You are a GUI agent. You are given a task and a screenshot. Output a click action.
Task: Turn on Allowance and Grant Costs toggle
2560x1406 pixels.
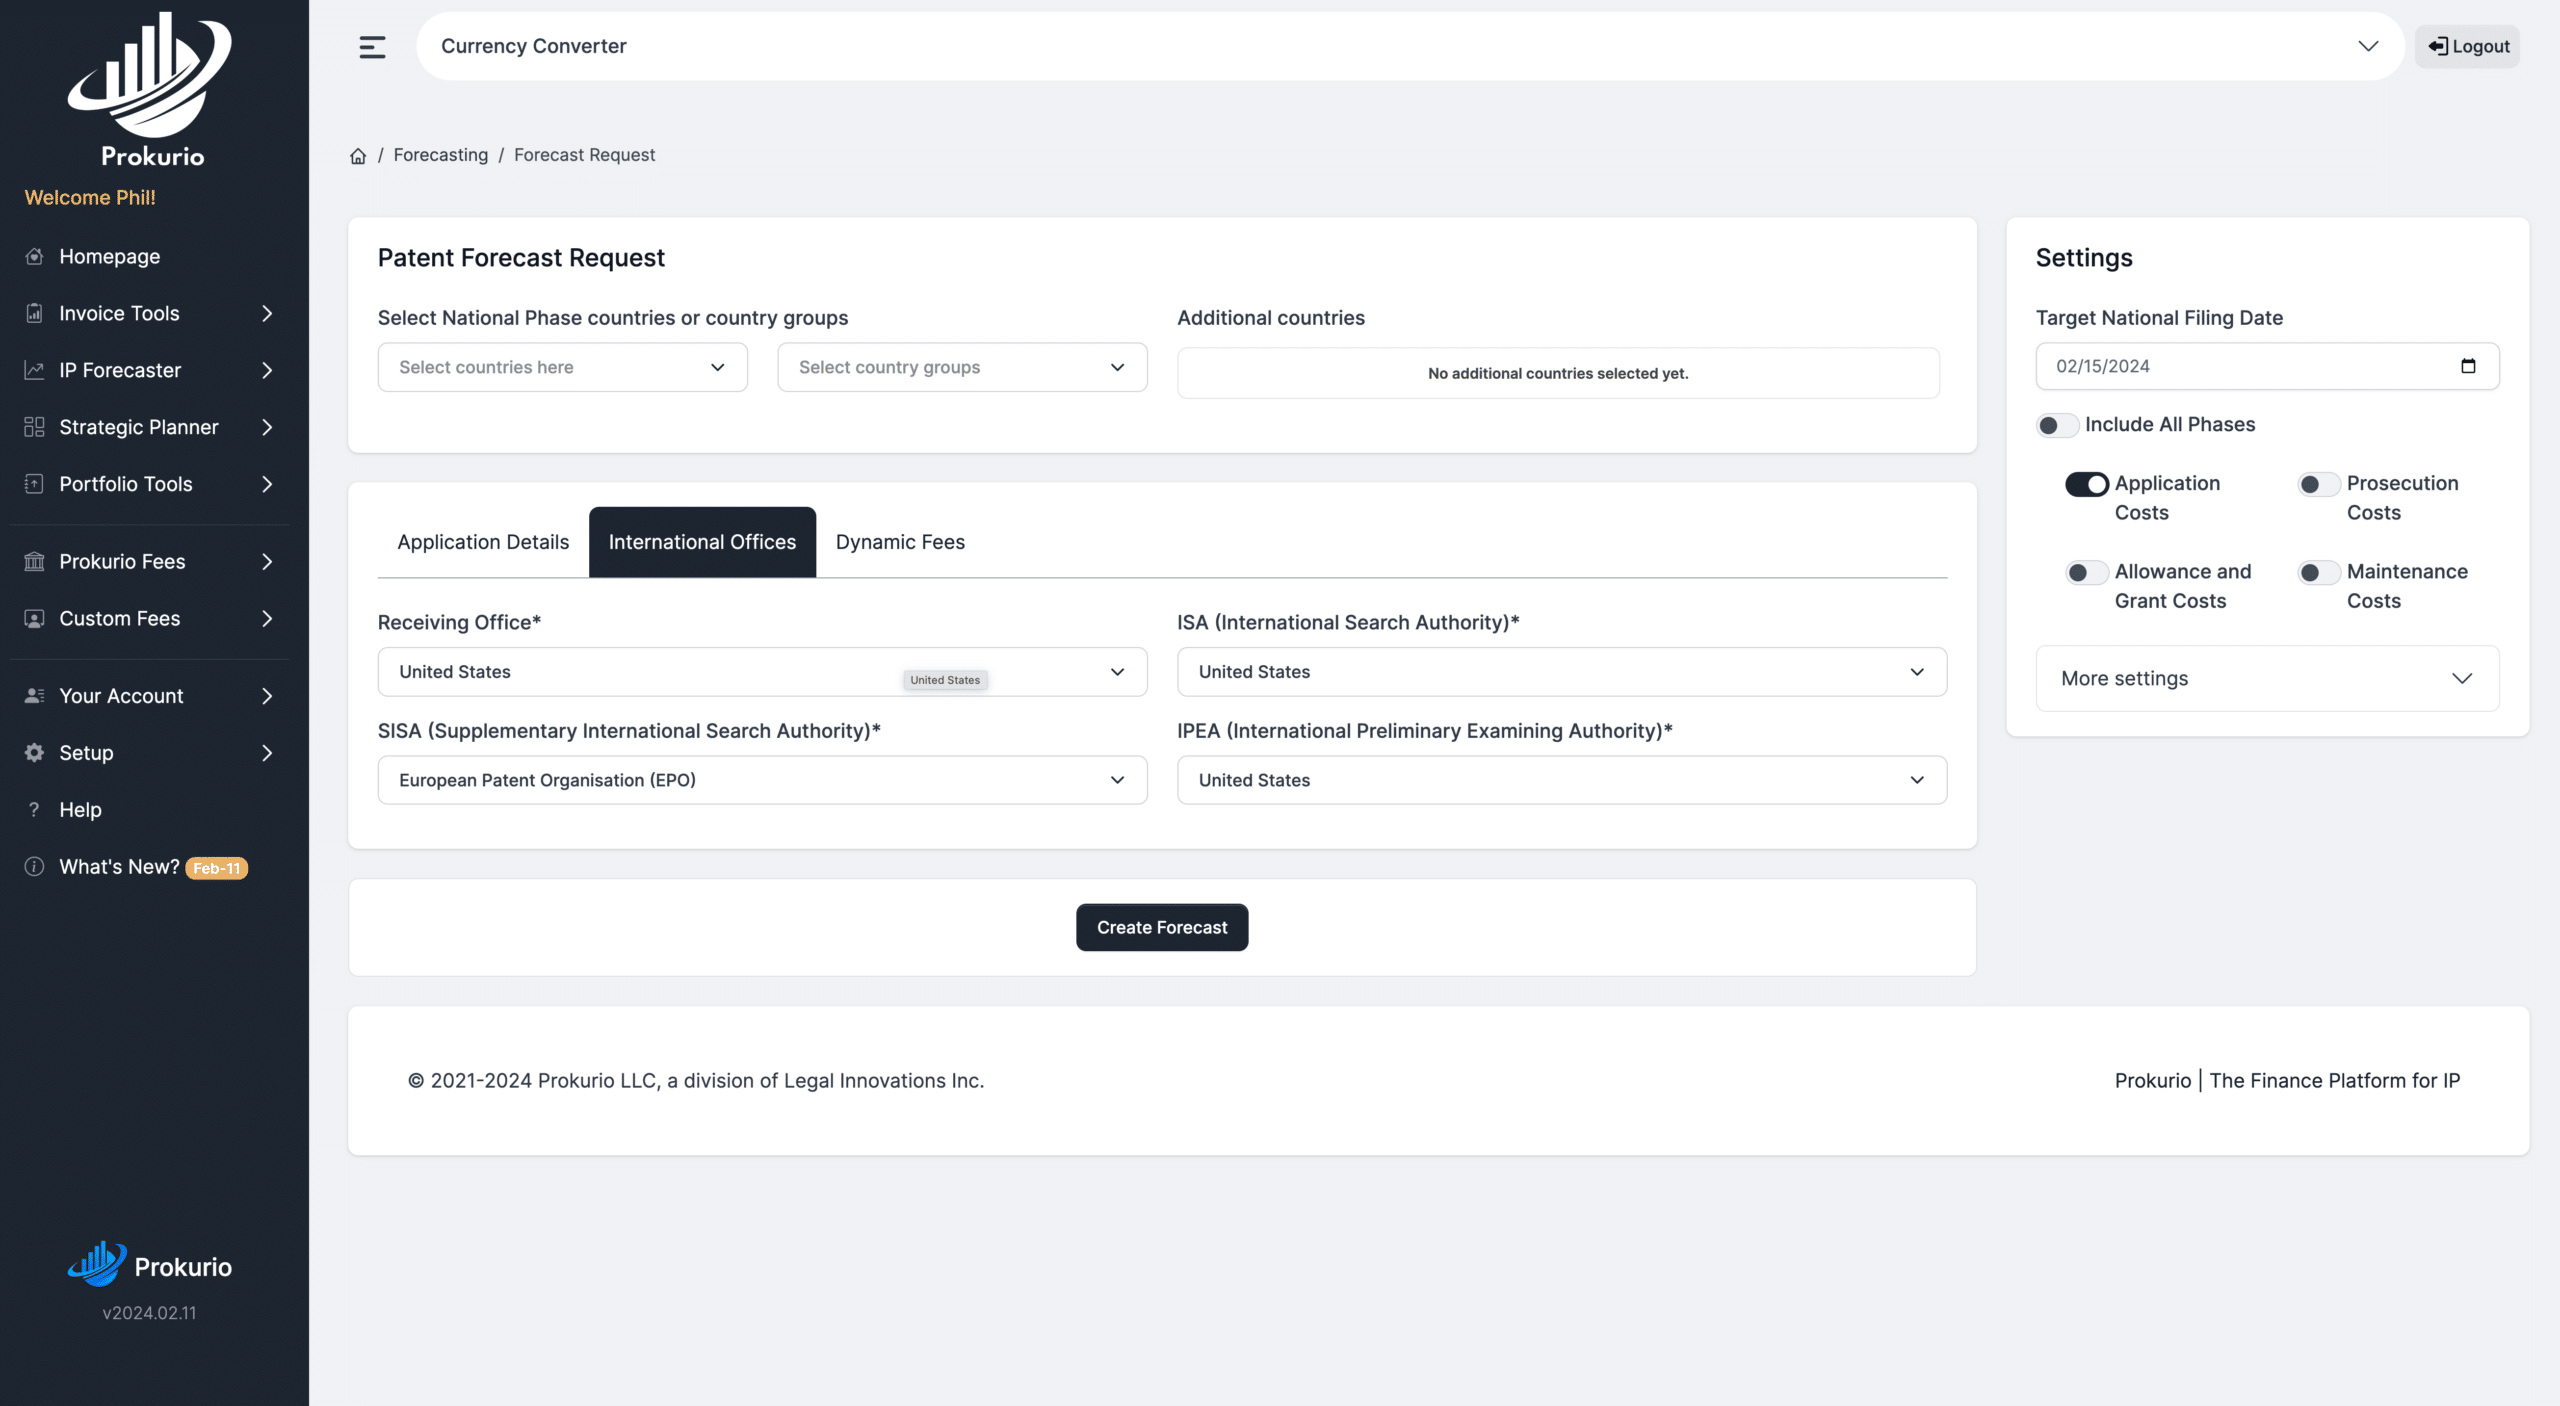[x=2087, y=572]
